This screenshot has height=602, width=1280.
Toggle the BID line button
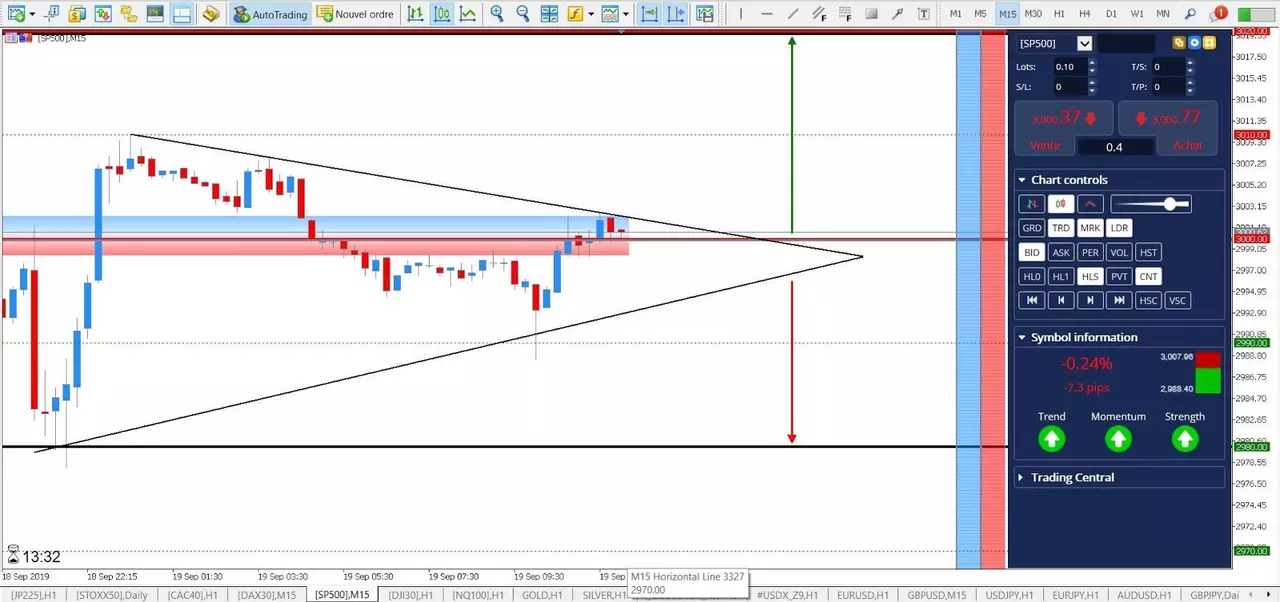(x=1031, y=252)
